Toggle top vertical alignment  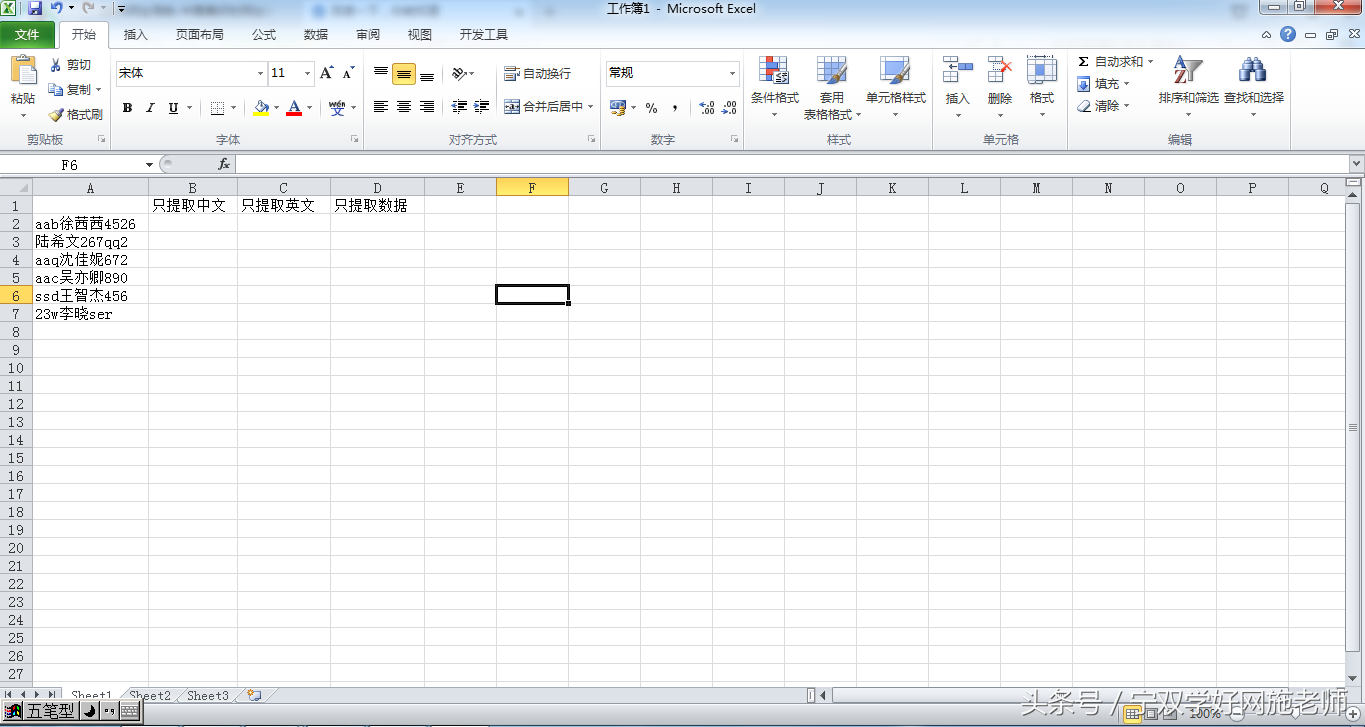tap(381, 73)
